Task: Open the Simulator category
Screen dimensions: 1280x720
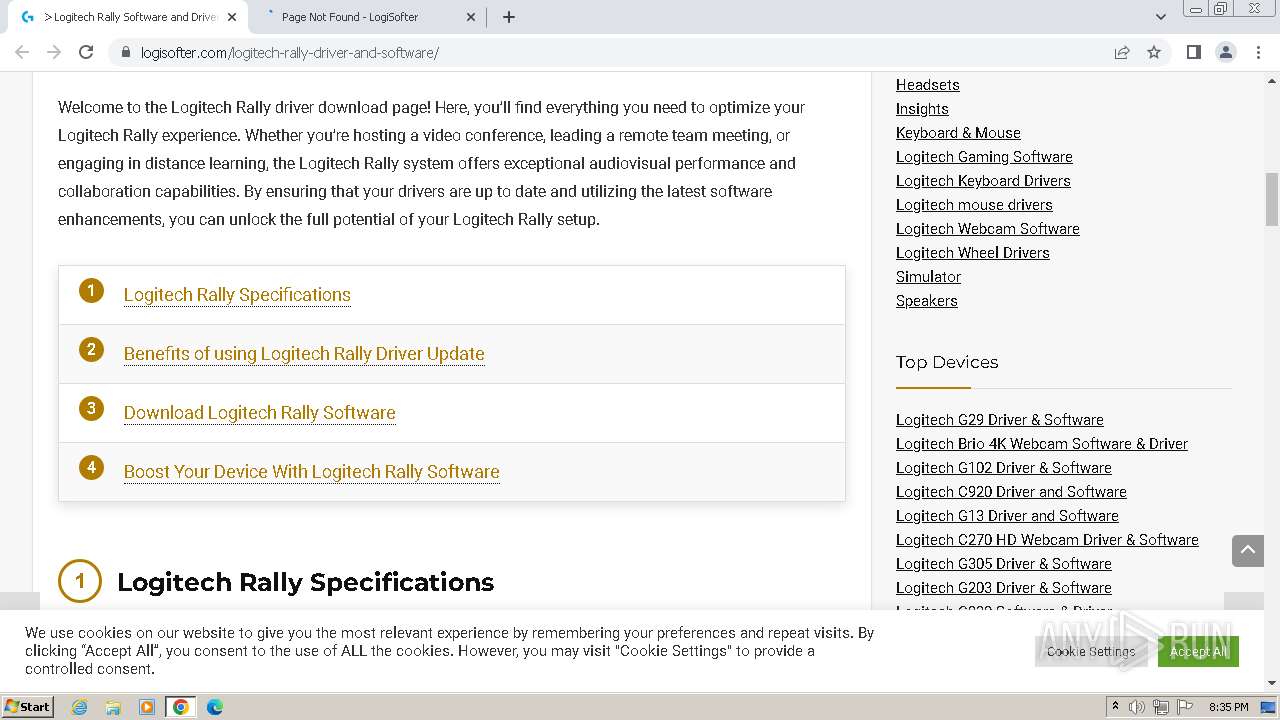Action: pos(928,277)
